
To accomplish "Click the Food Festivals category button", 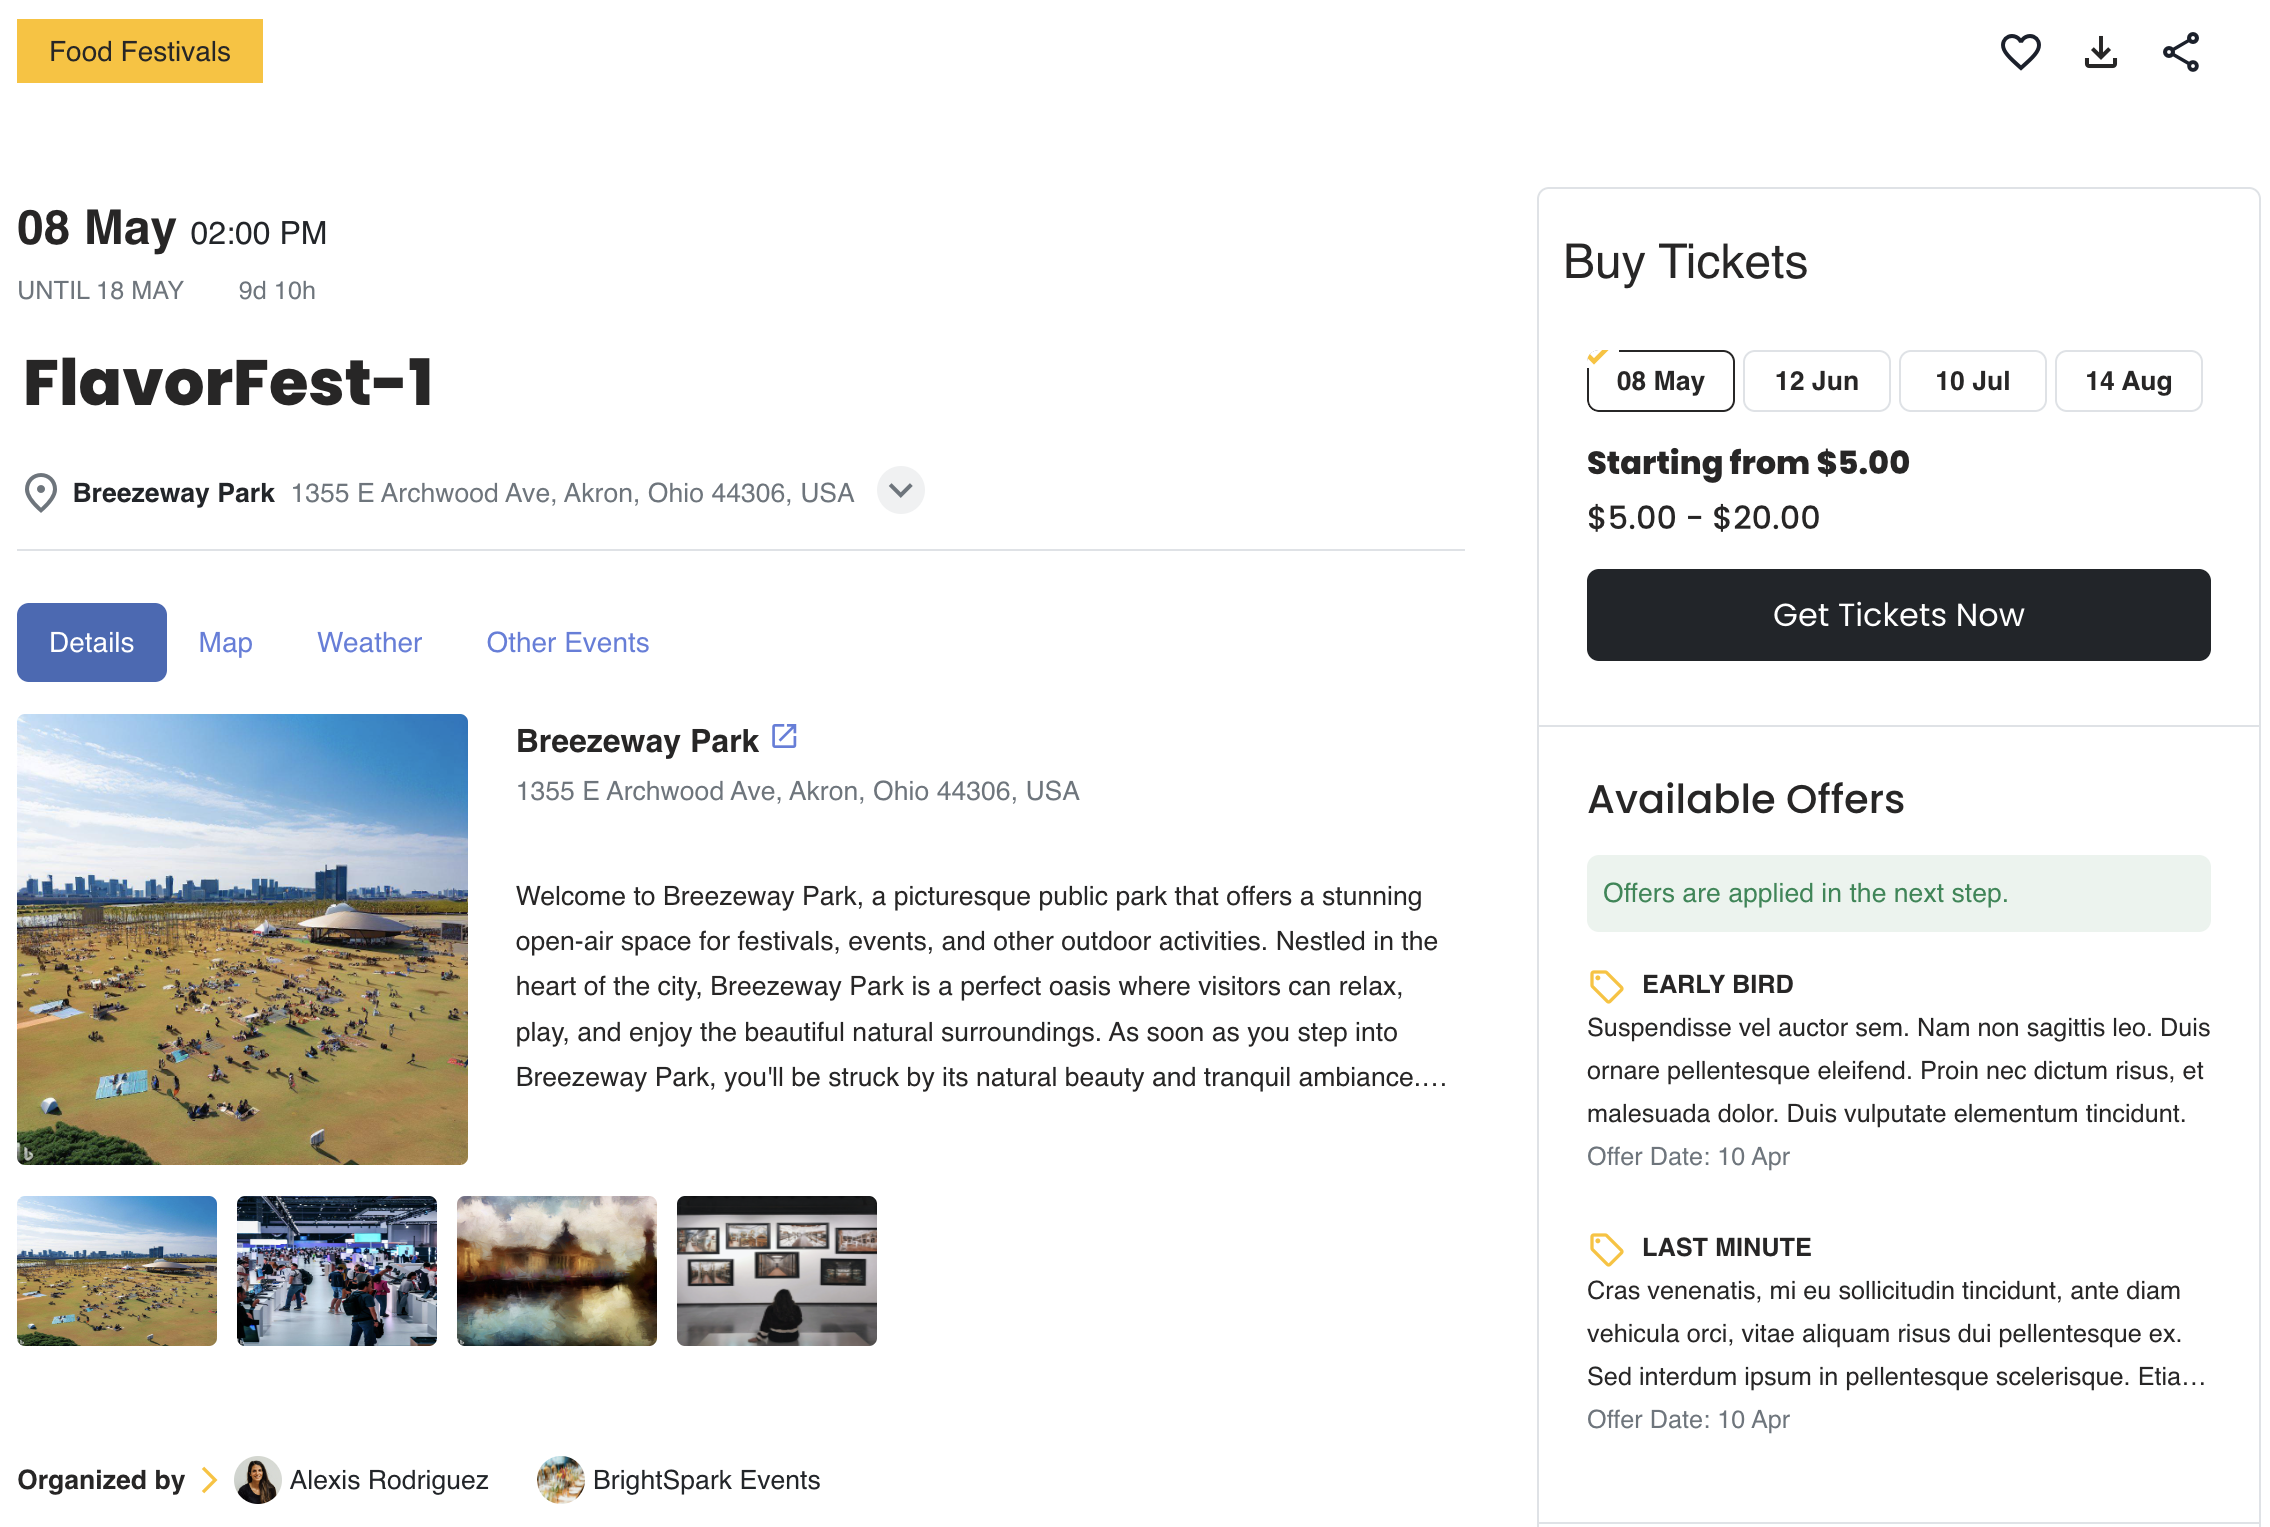I will coord(140,51).
